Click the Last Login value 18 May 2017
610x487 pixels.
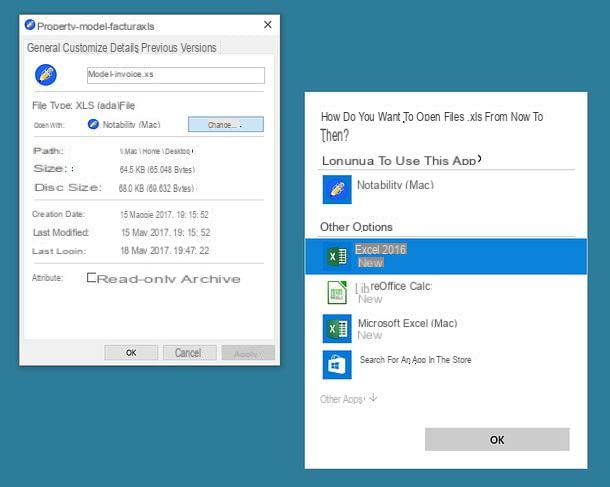click(x=165, y=251)
